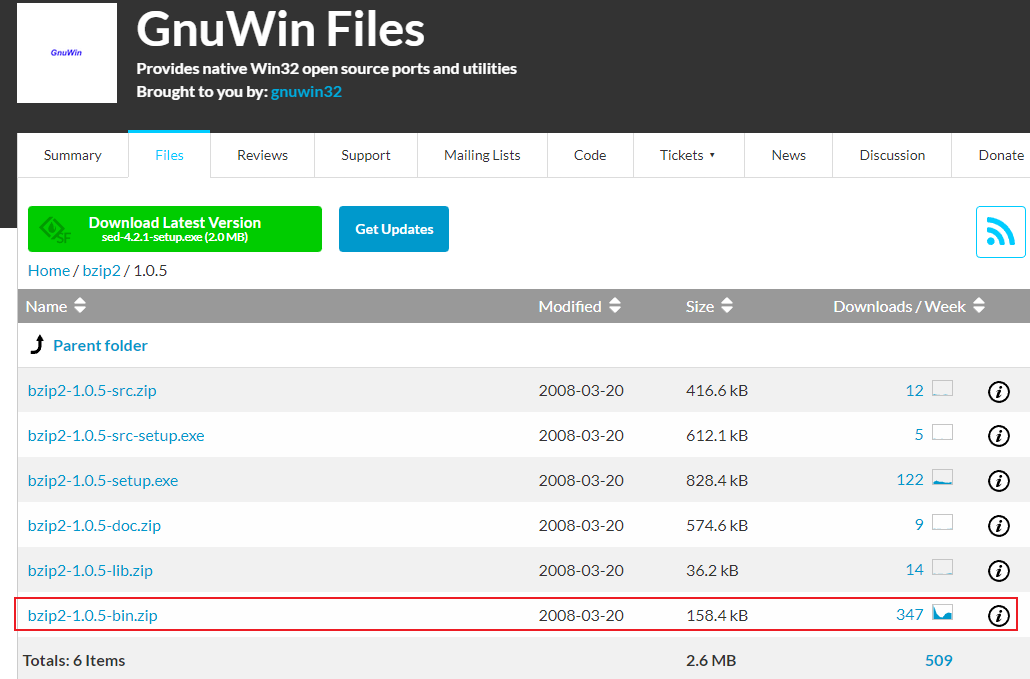Image resolution: width=1030 pixels, height=679 pixels.
Task: Click the Parent folder up-arrow icon
Action: point(37,344)
